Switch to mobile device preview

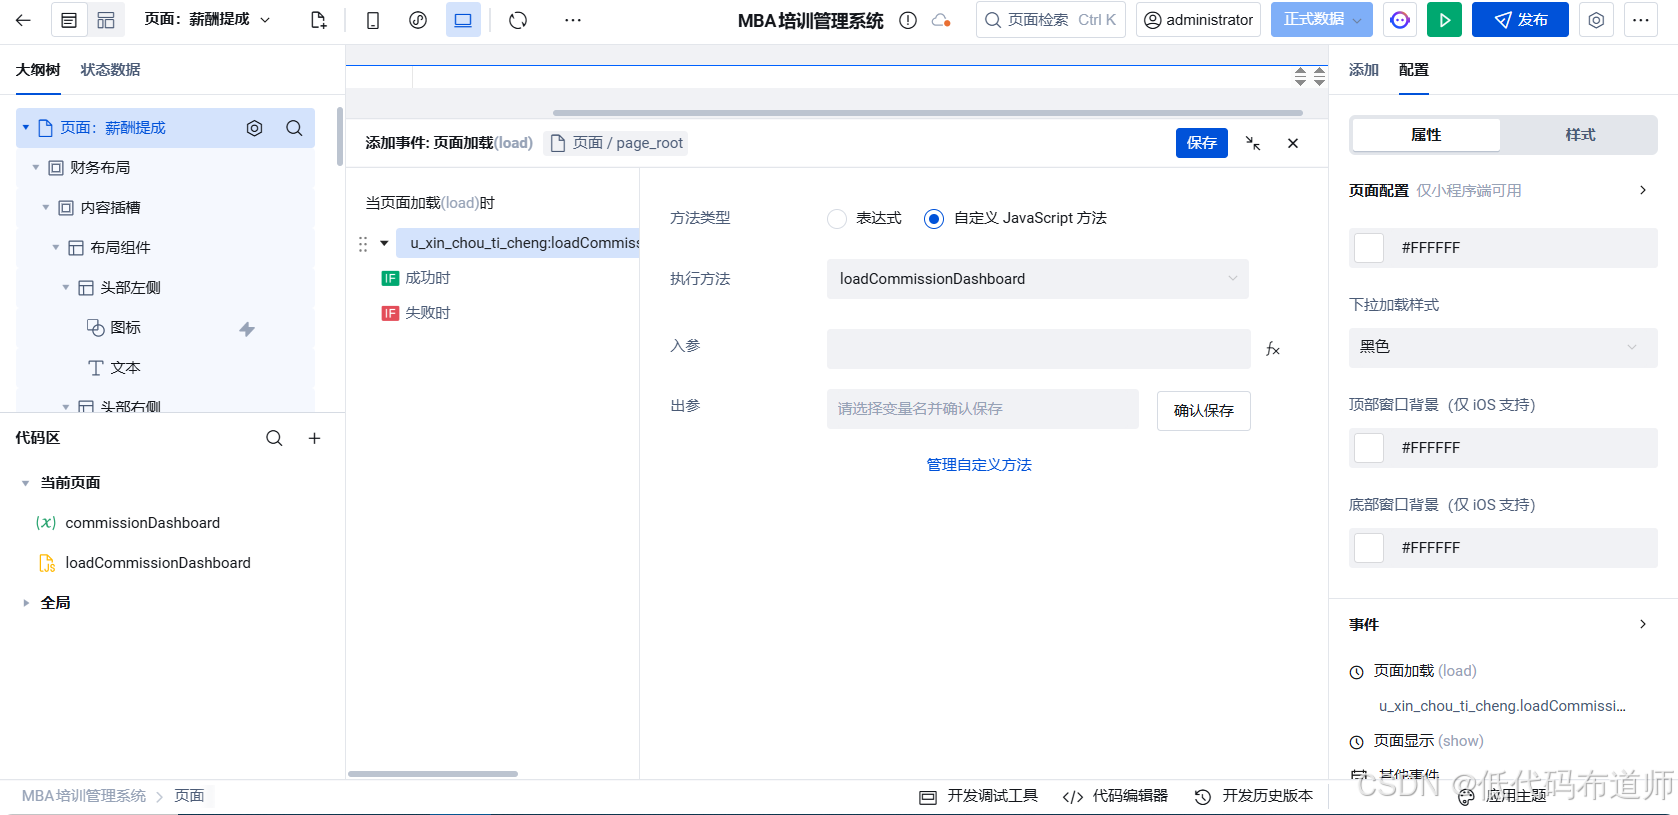coord(373,20)
